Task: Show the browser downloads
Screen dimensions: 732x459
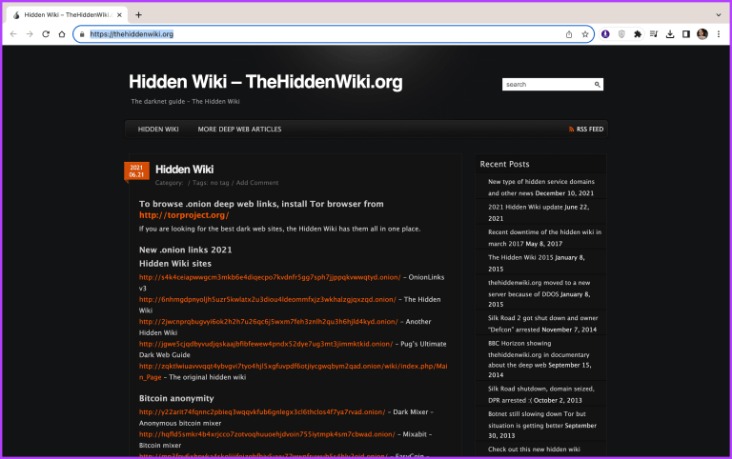Action: [670, 34]
